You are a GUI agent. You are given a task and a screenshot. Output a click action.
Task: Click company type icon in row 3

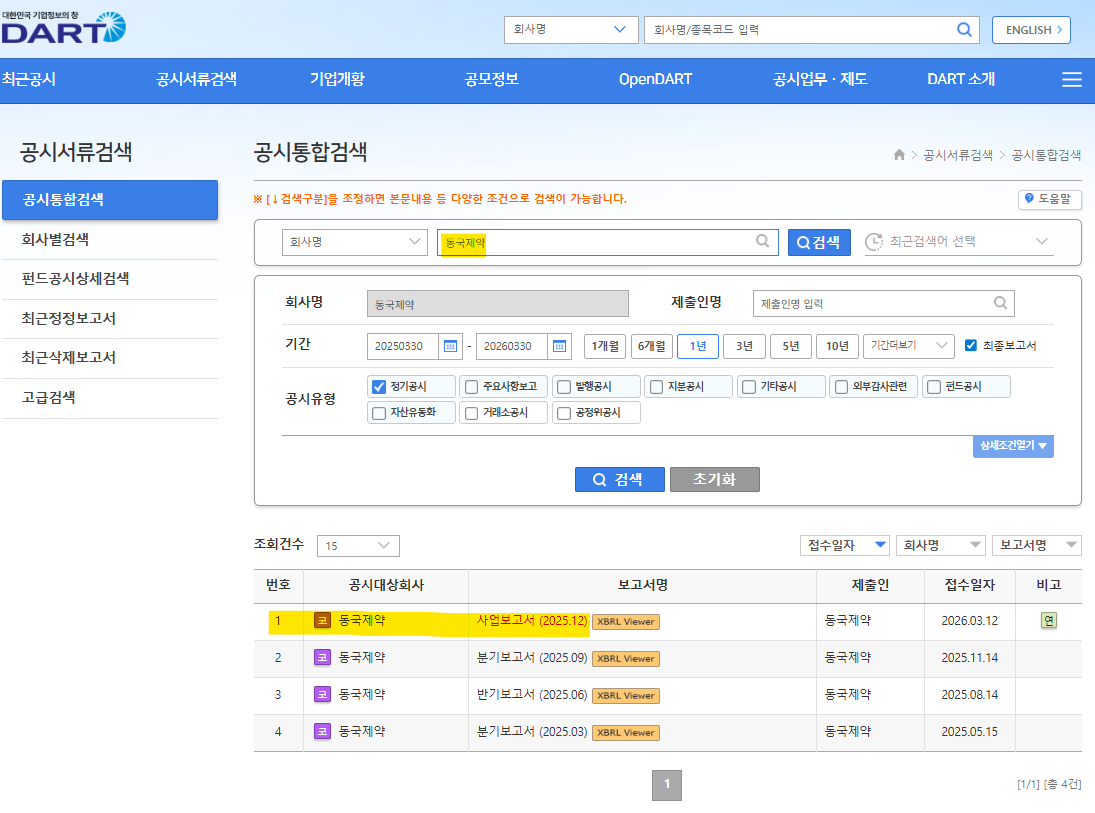(x=322, y=694)
